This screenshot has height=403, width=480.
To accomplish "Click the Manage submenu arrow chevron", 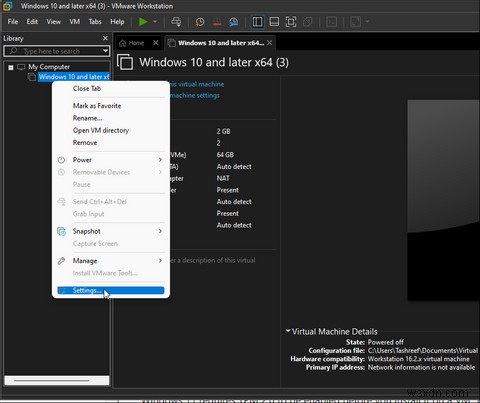I will point(160,261).
